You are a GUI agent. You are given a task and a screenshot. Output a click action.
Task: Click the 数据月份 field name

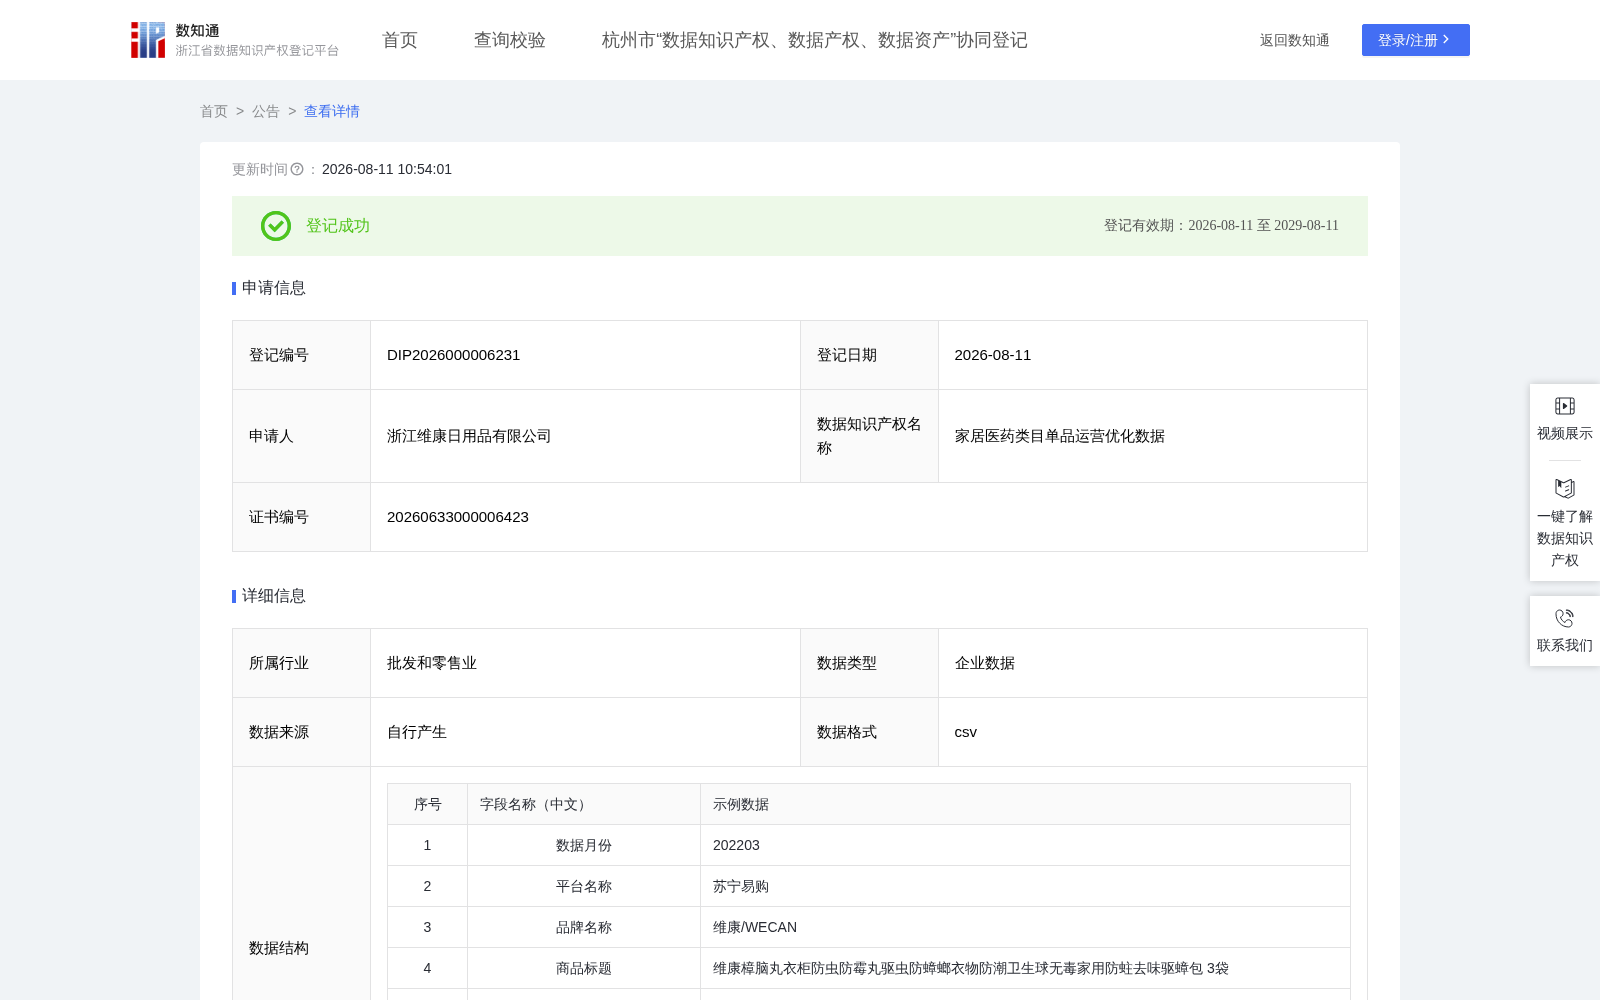tap(584, 846)
